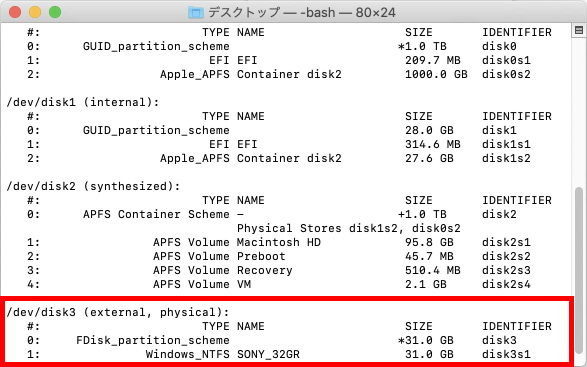This screenshot has width=587, height=367.
Task: Click the '*1.0 TB' size of disk0
Action: point(423,46)
